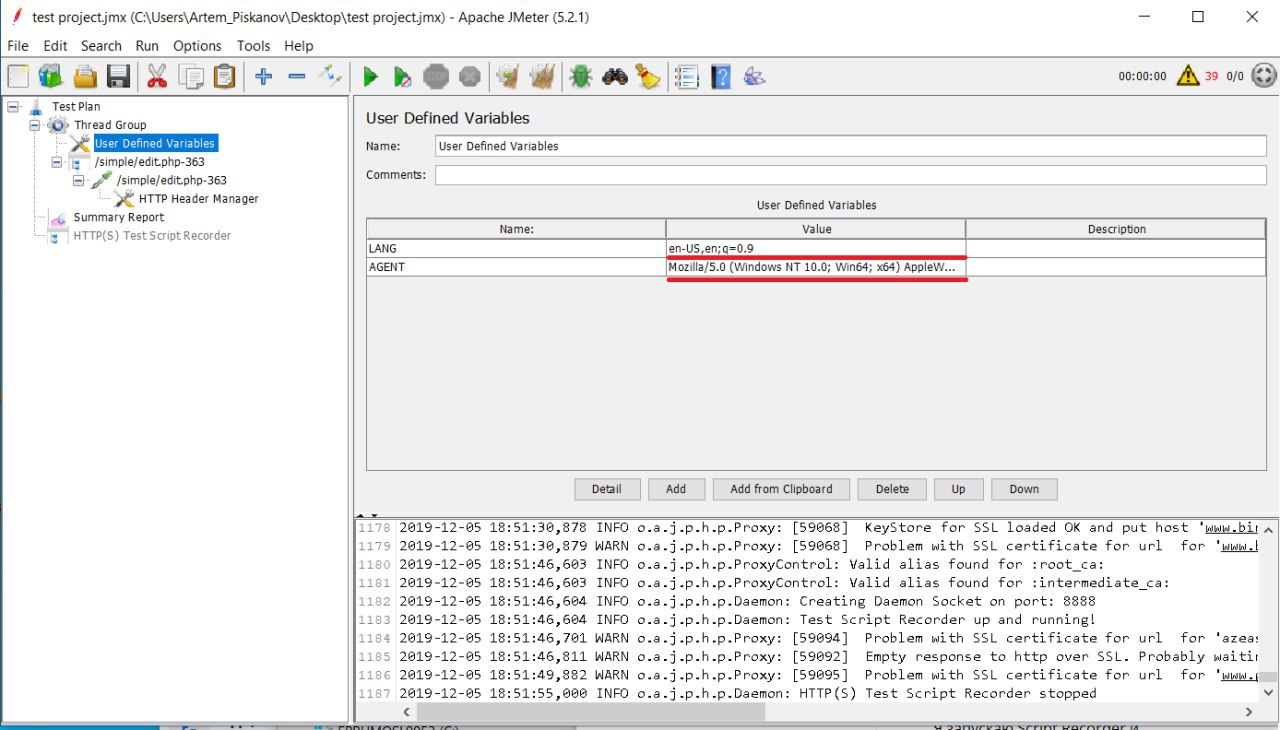Click the Detail button

(607, 489)
